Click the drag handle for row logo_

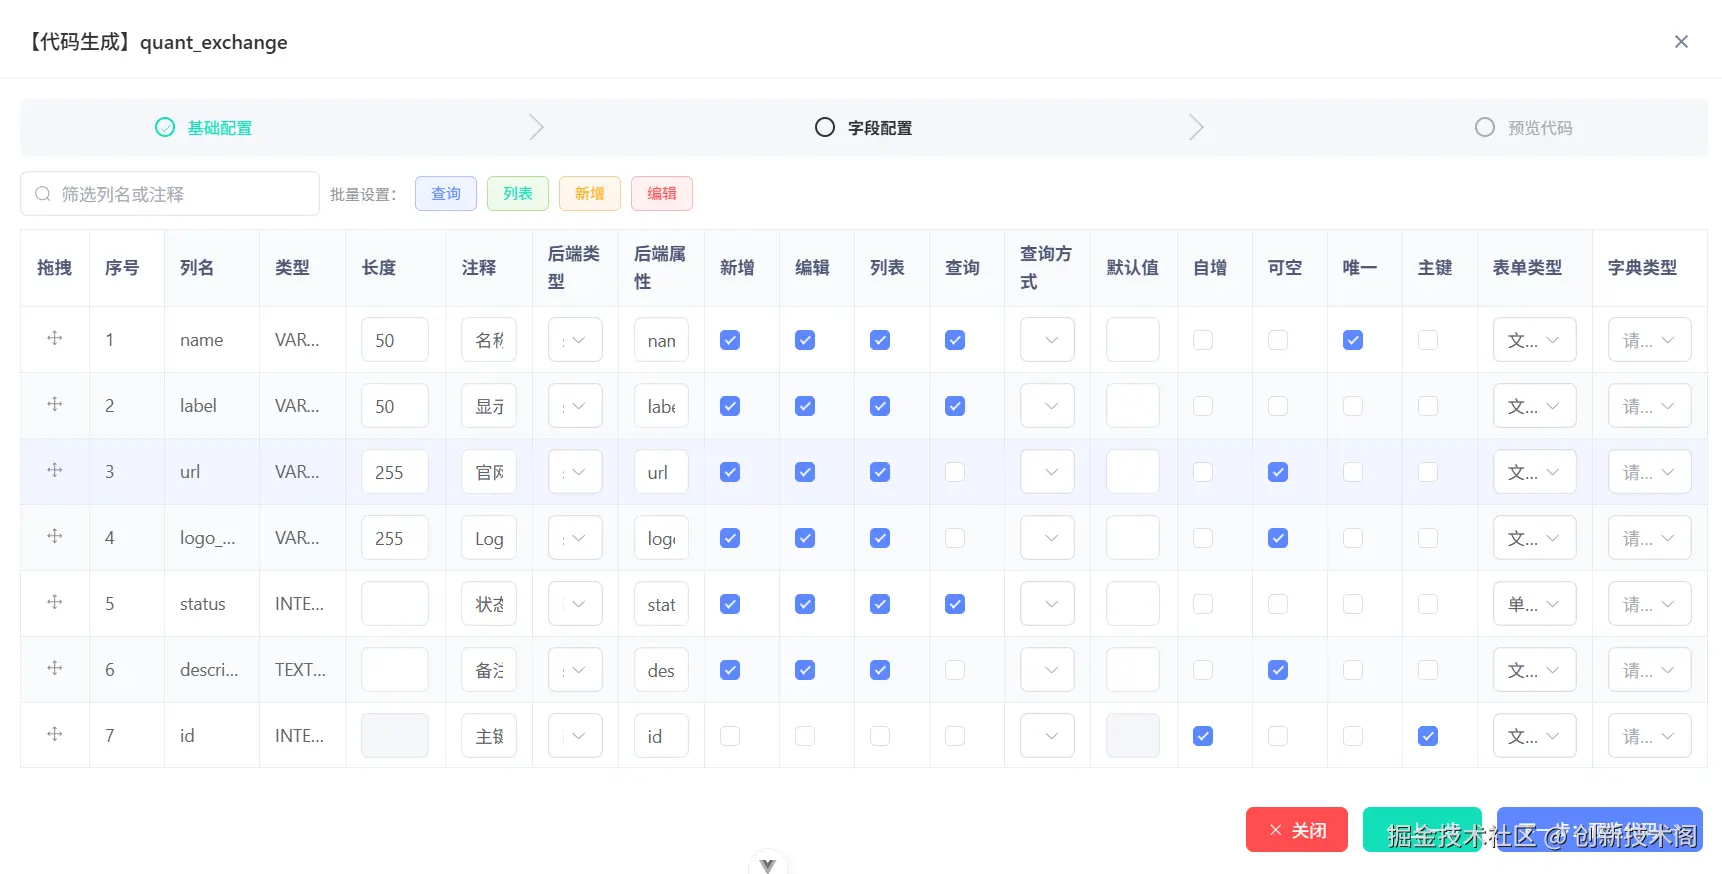click(x=55, y=536)
